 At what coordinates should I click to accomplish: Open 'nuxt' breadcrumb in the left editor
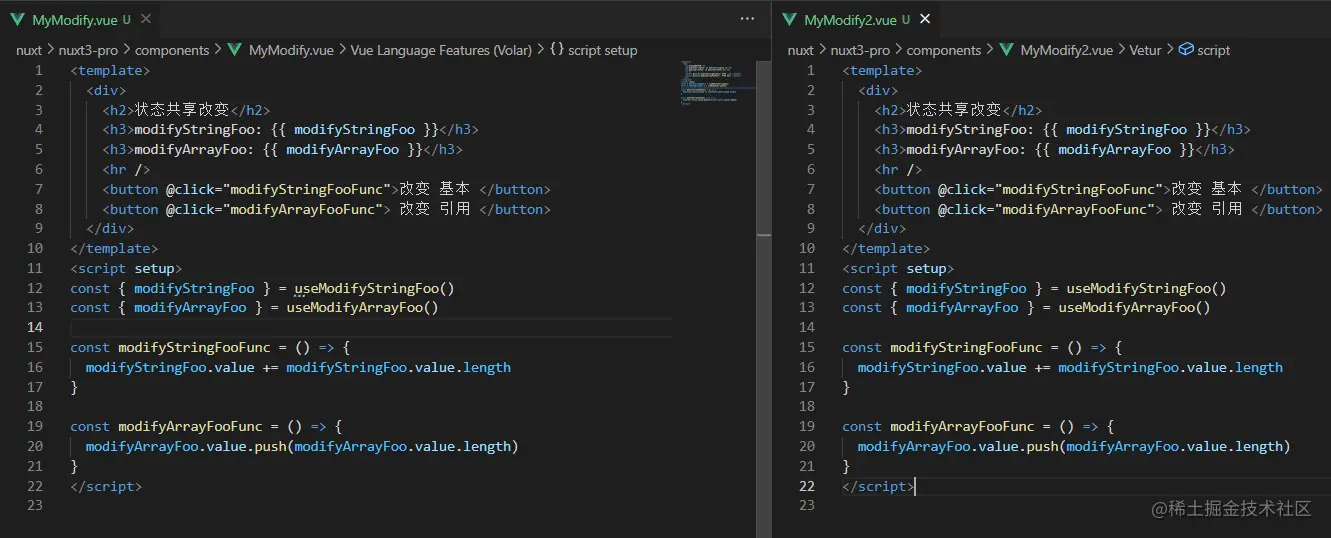(29, 50)
